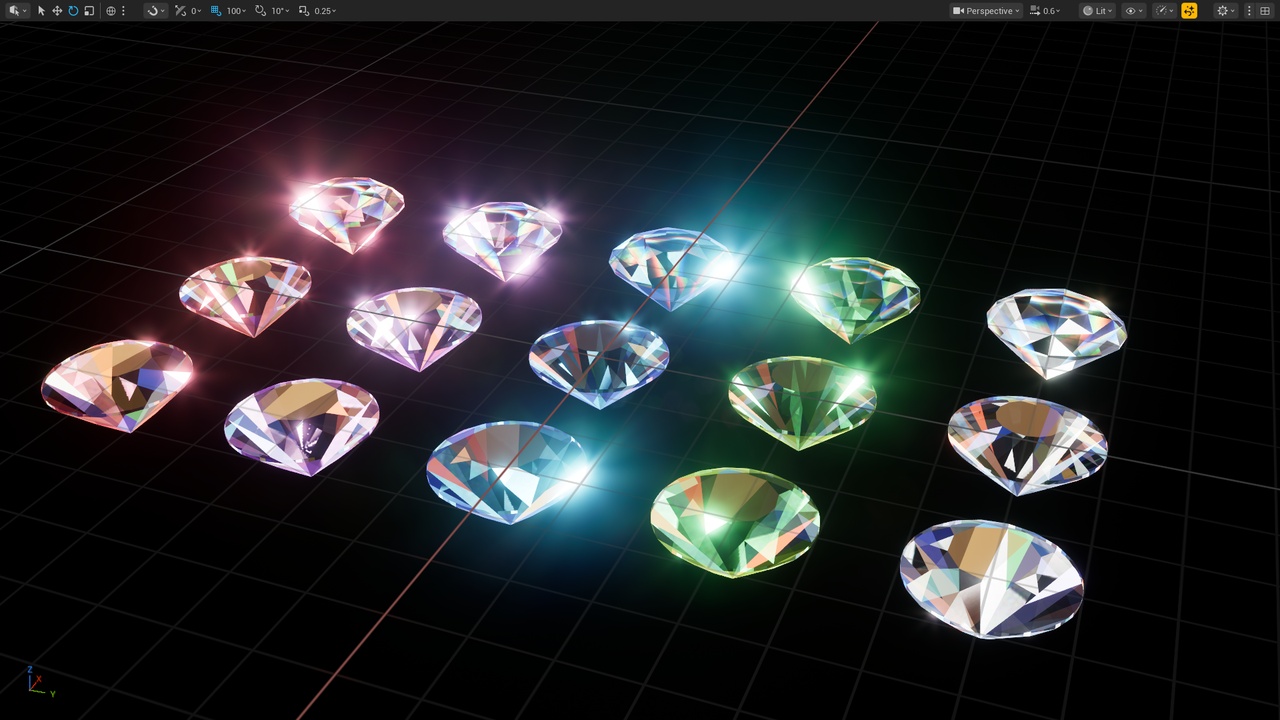Image resolution: width=1280 pixels, height=720 pixels.
Task: Select the yellow-green diamond nearest the camera
Action: [735, 522]
